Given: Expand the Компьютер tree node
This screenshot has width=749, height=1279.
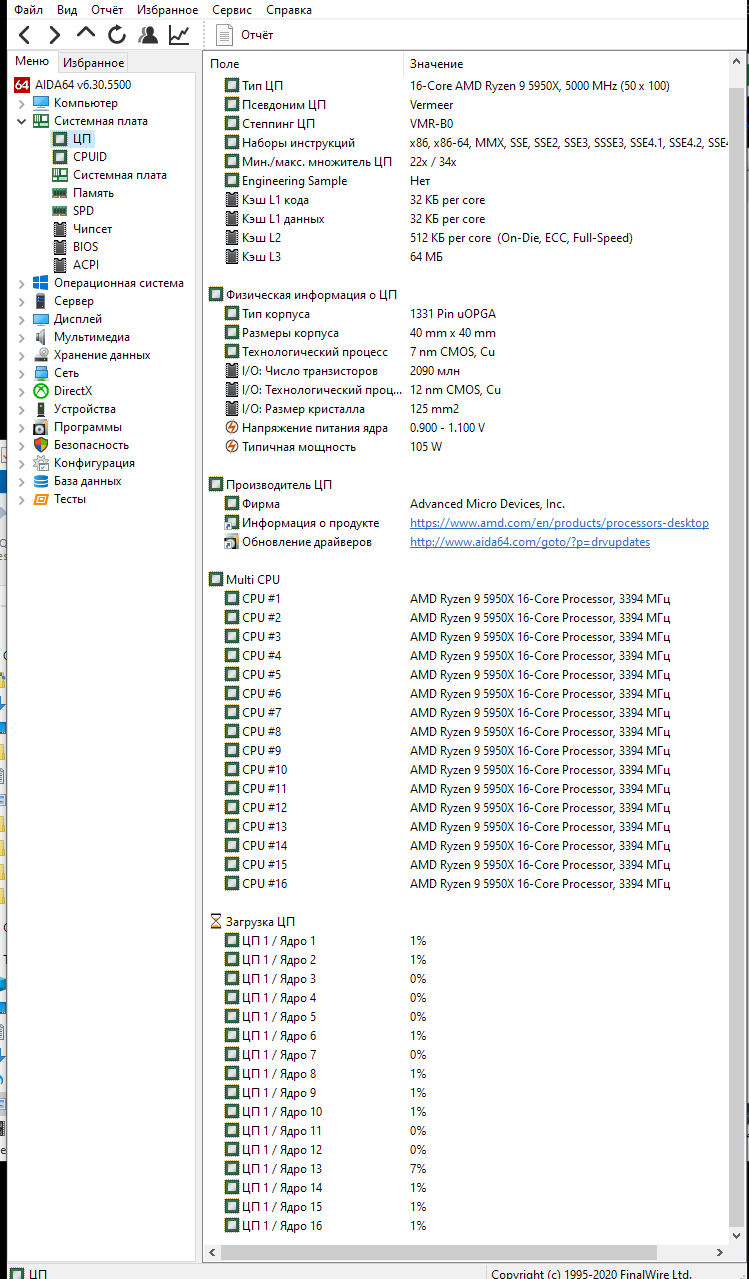Looking at the screenshot, I should 22,103.
